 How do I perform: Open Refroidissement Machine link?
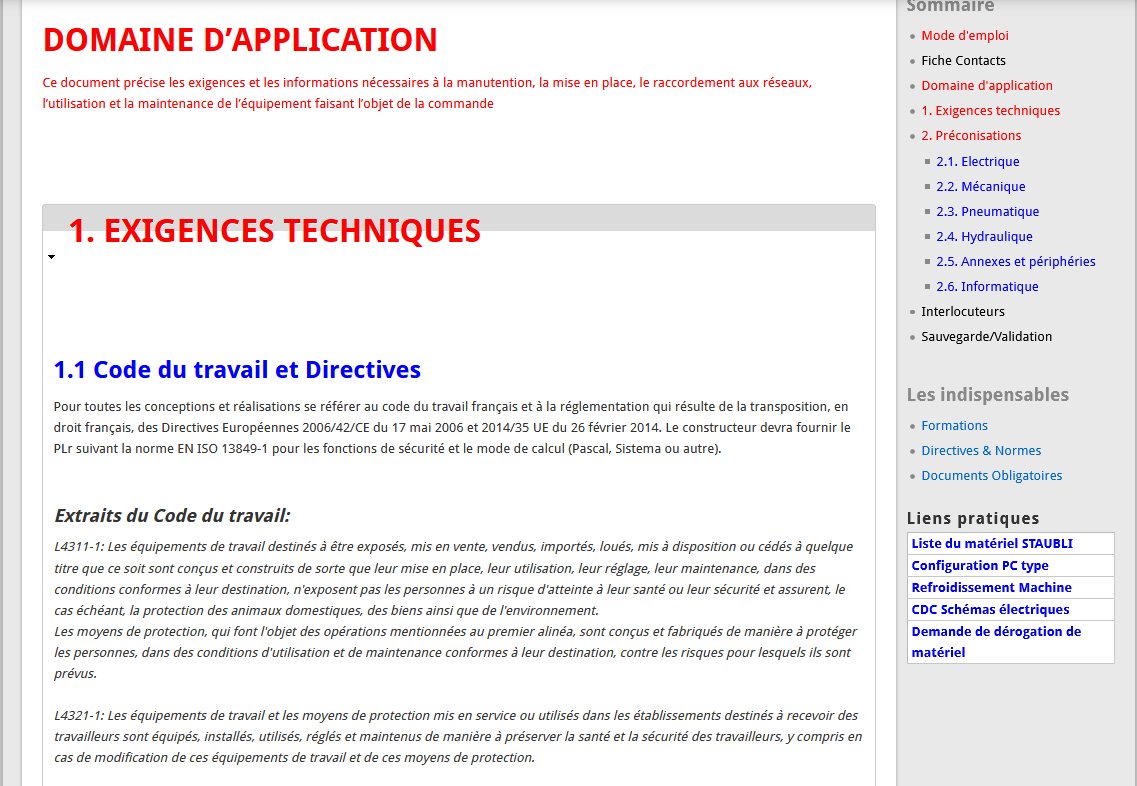(991, 587)
